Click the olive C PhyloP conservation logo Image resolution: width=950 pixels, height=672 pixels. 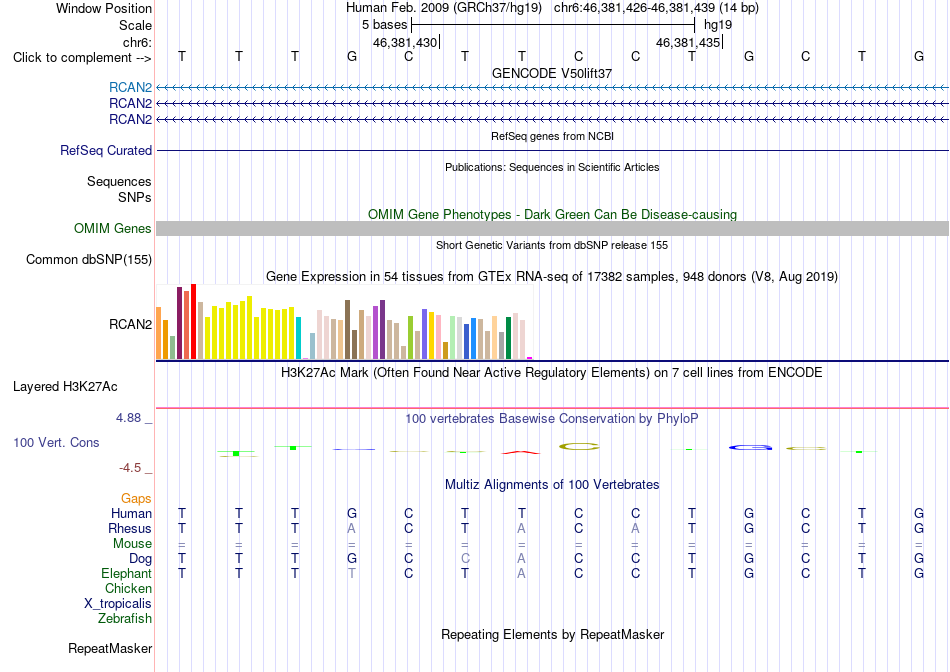[579, 447]
